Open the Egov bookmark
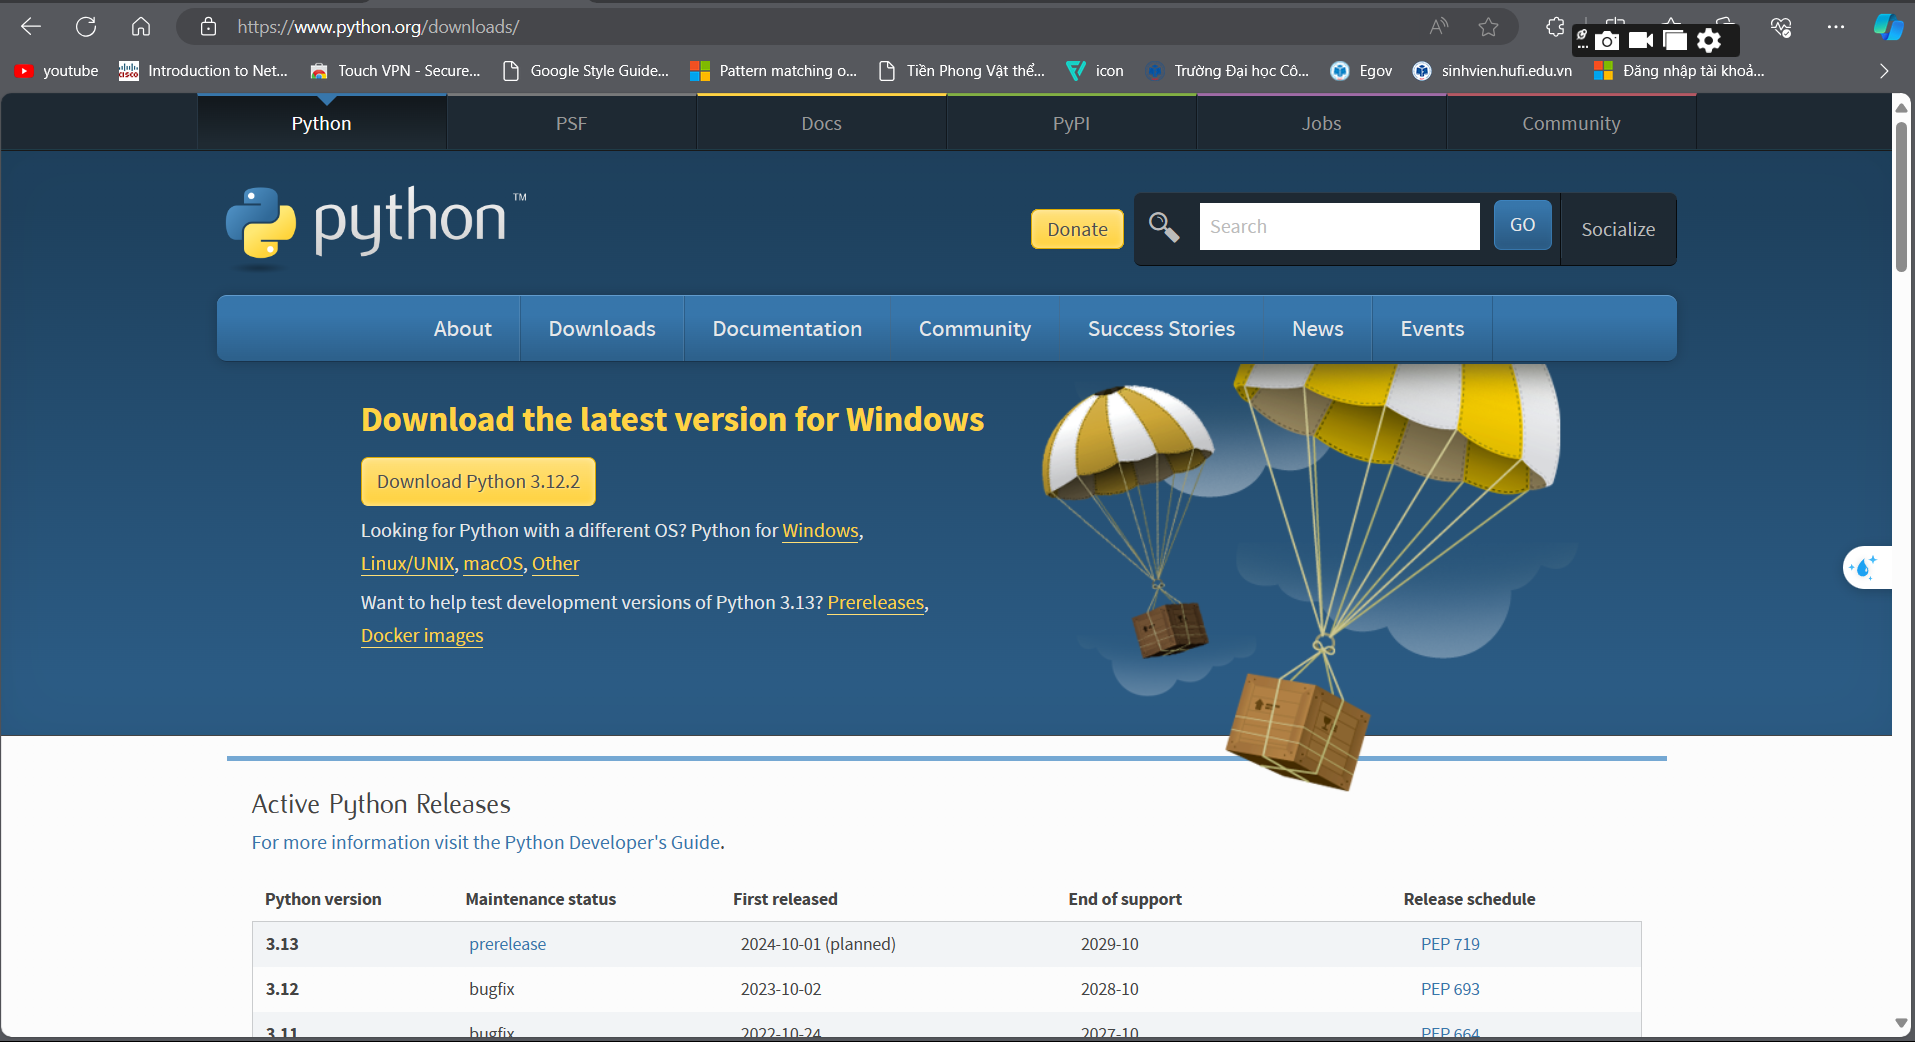The height and width of the screenshot is (1042, 1915). click(x=1362, y=71)
